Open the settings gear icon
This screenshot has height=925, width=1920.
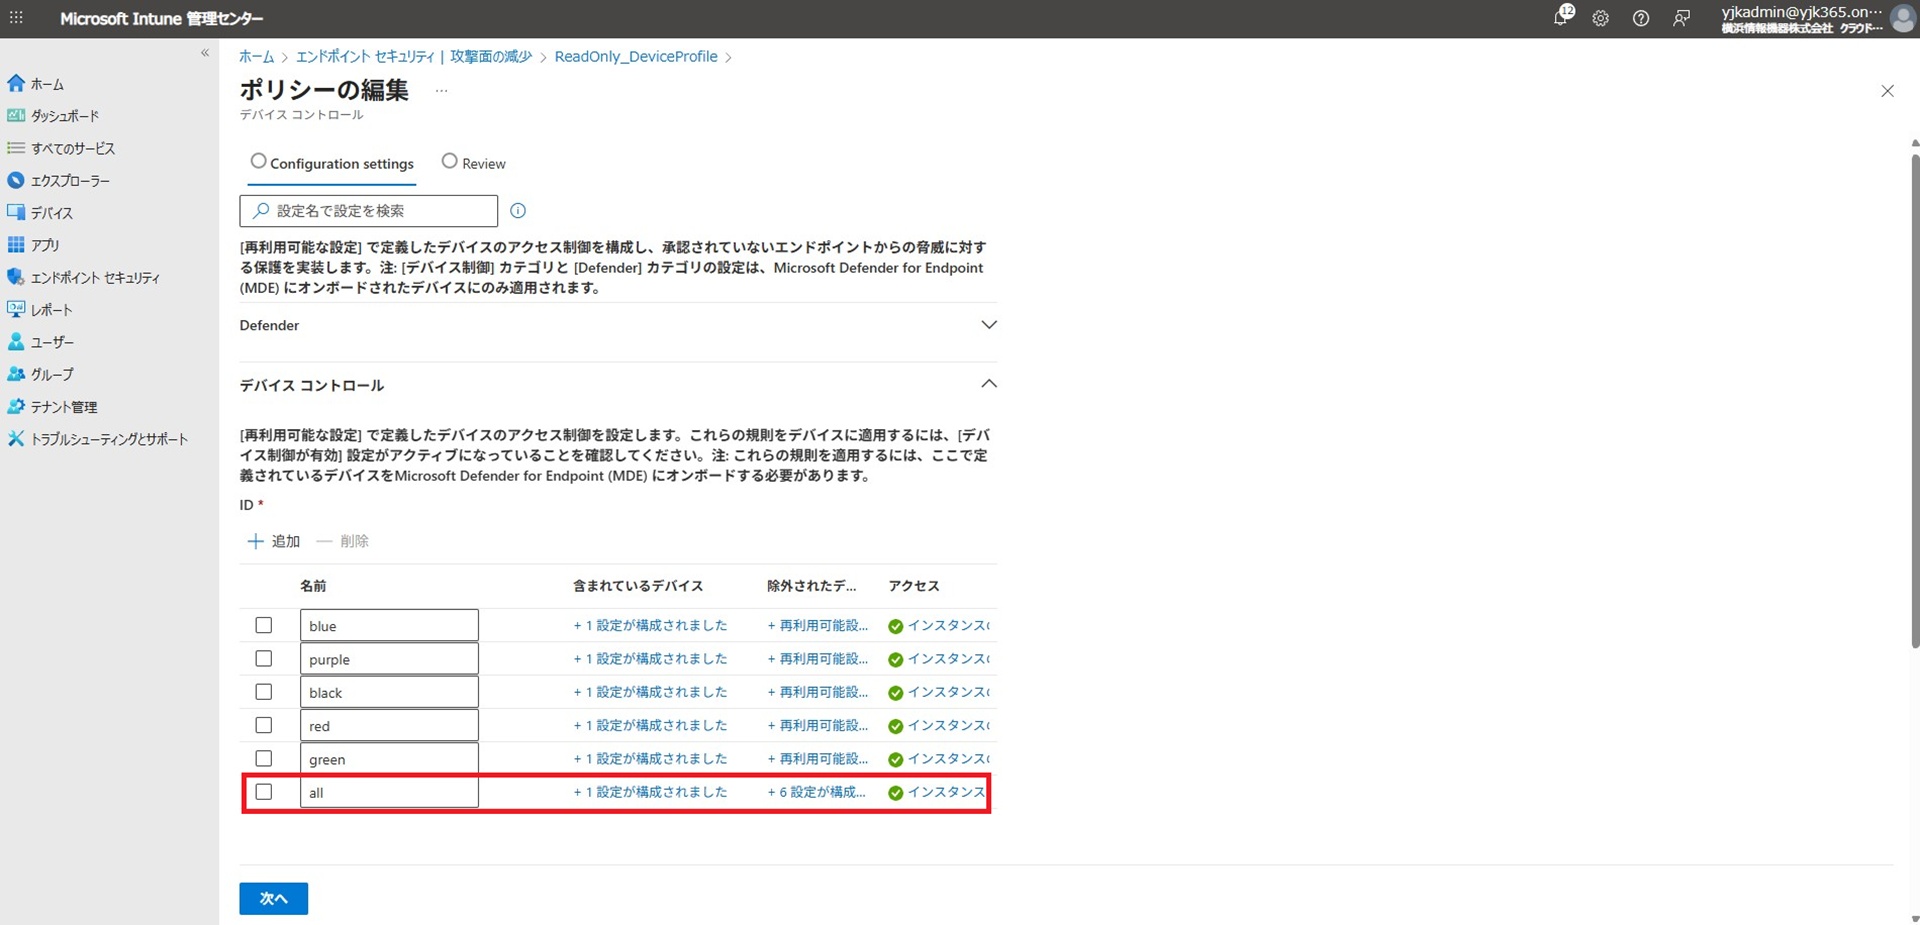(1601, 18)
